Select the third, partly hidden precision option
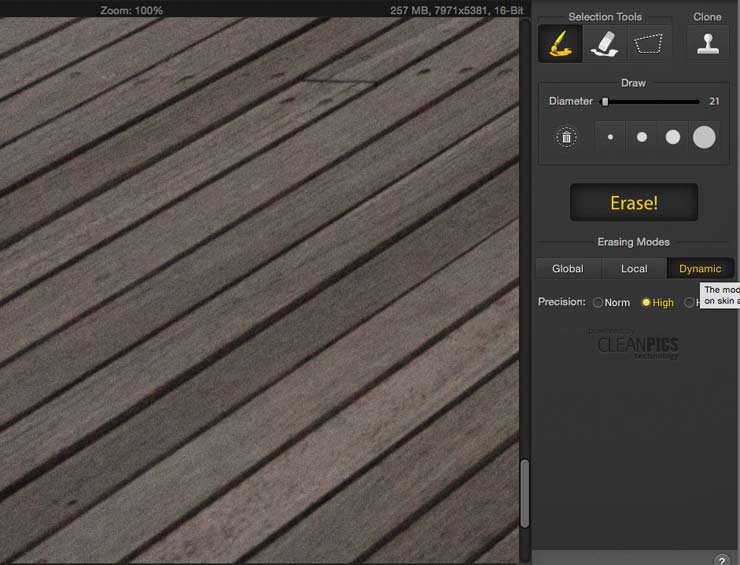Screen dimensions: 740x565 pos(690,303)
